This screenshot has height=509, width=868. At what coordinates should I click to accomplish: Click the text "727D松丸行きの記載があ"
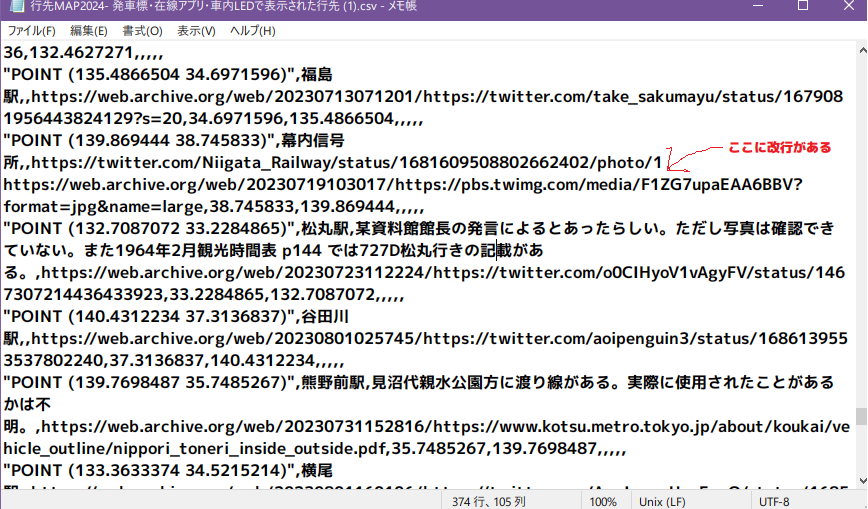[x=452, y=250]
